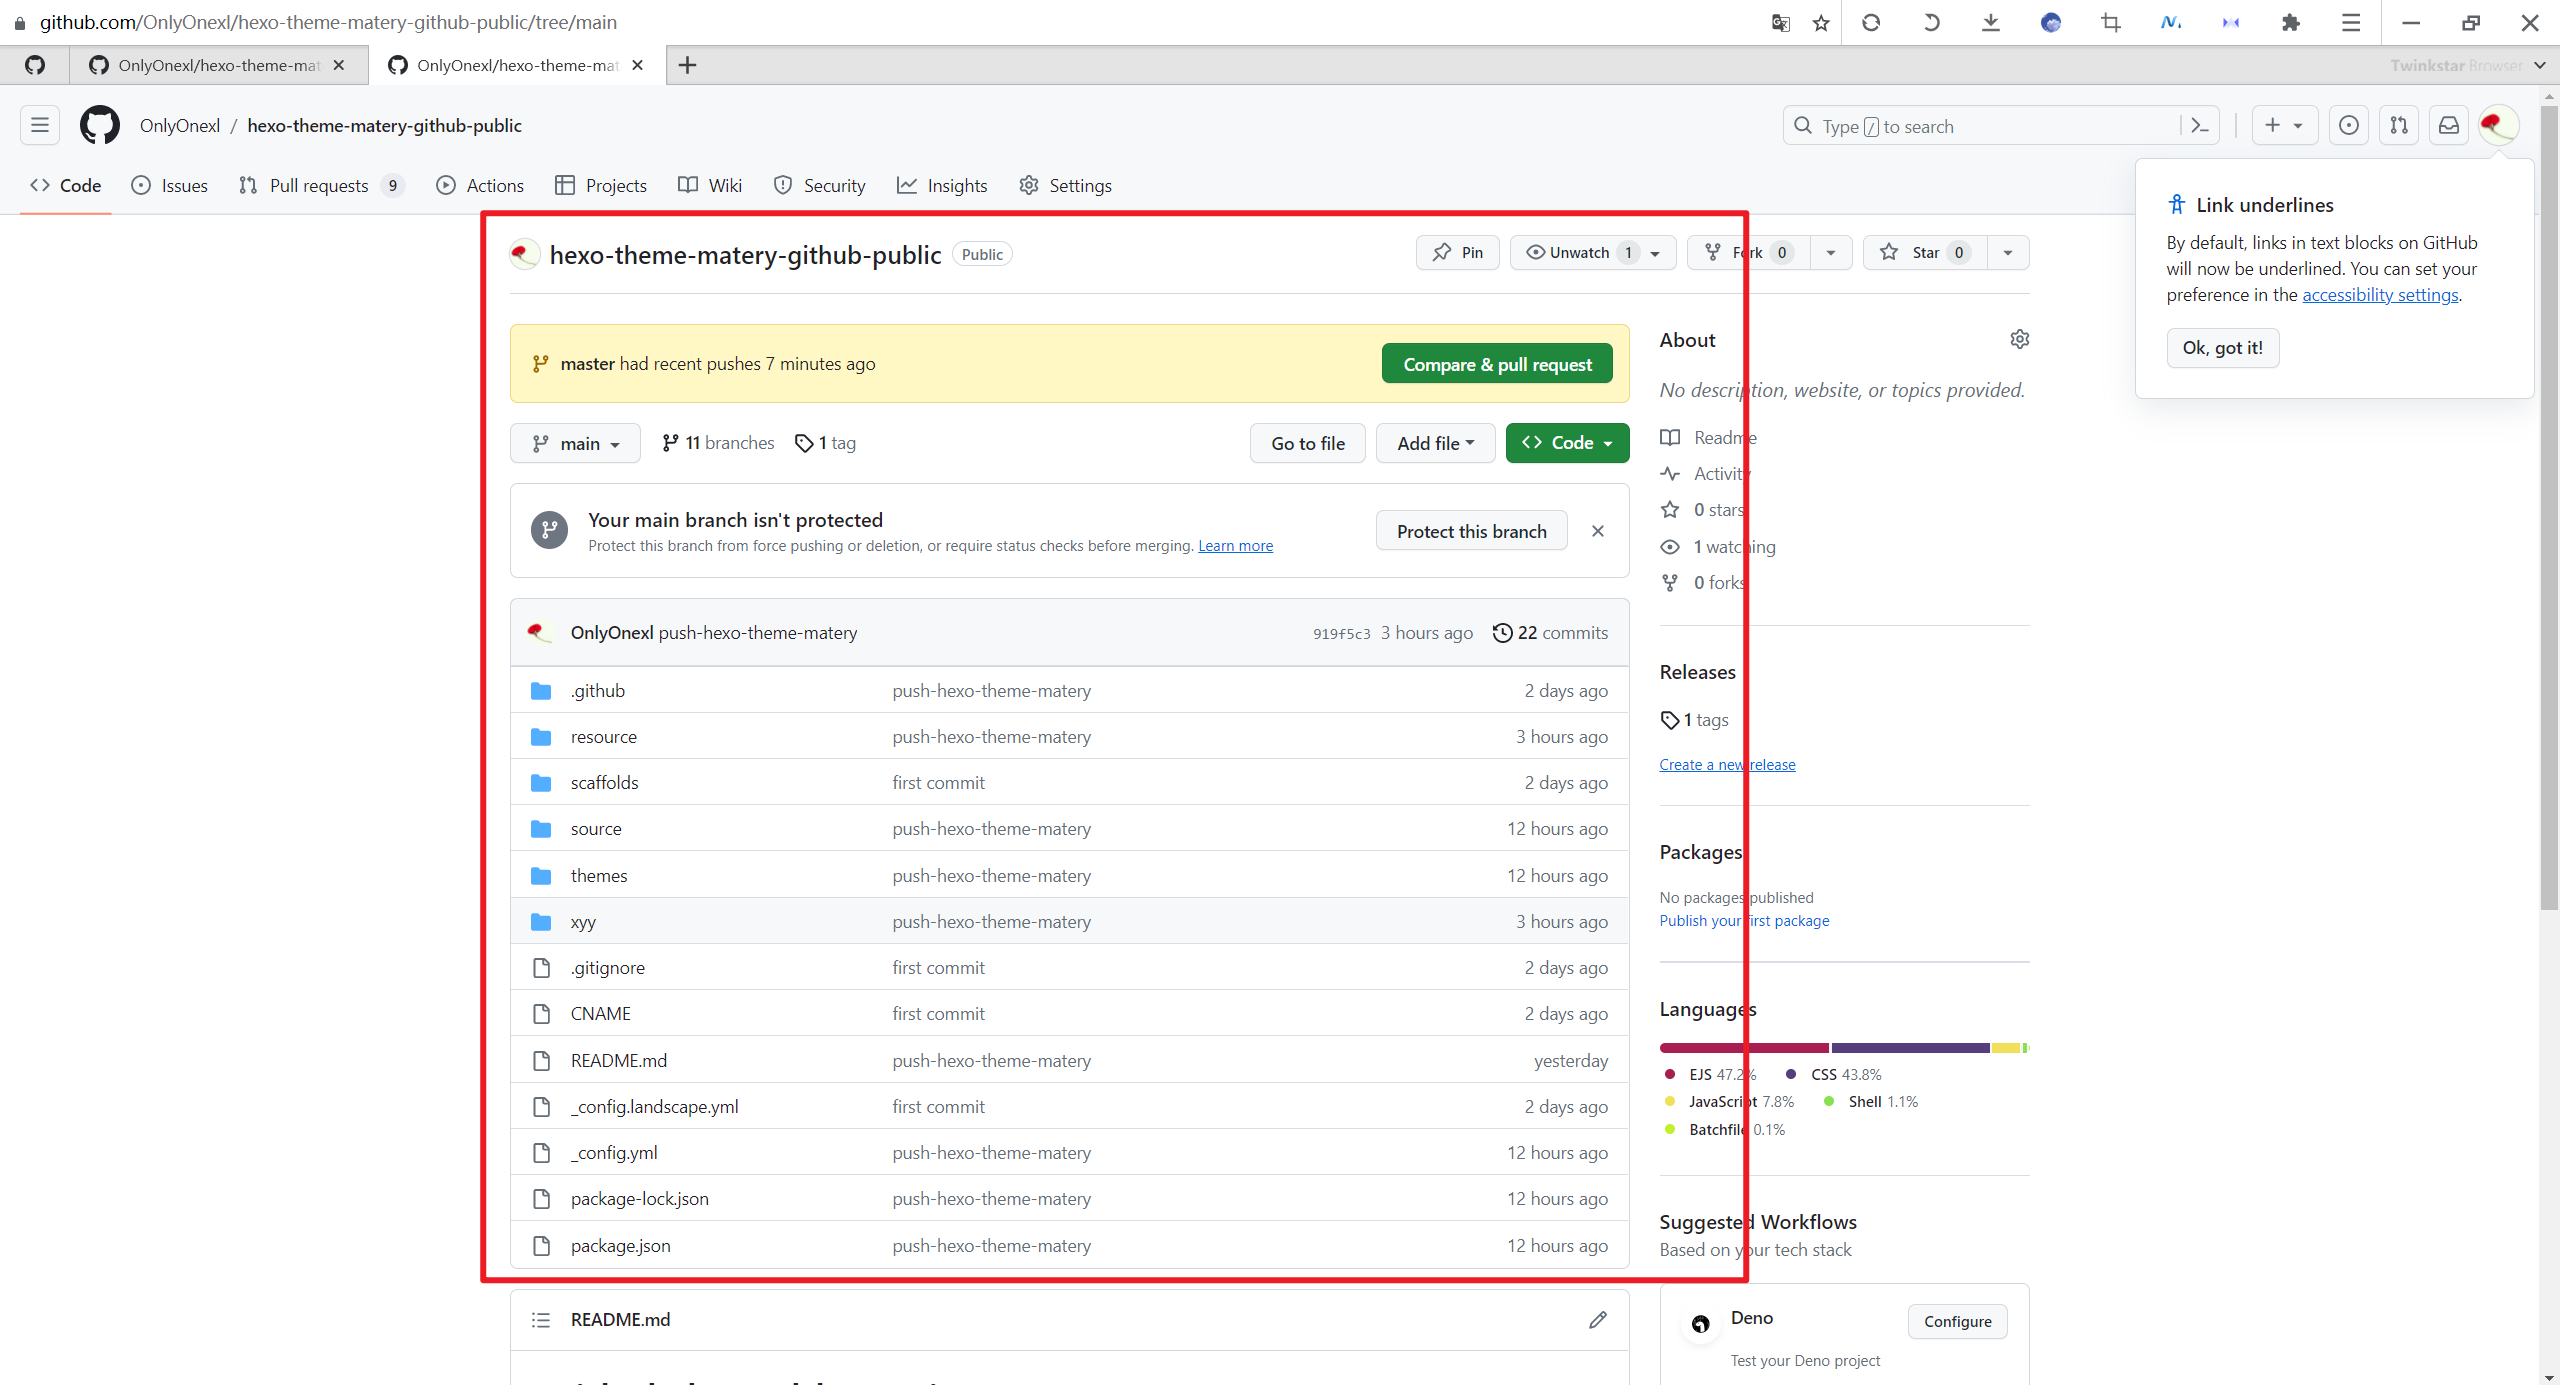Open the .github folder

pyautogui.click(x=598, y=691)
